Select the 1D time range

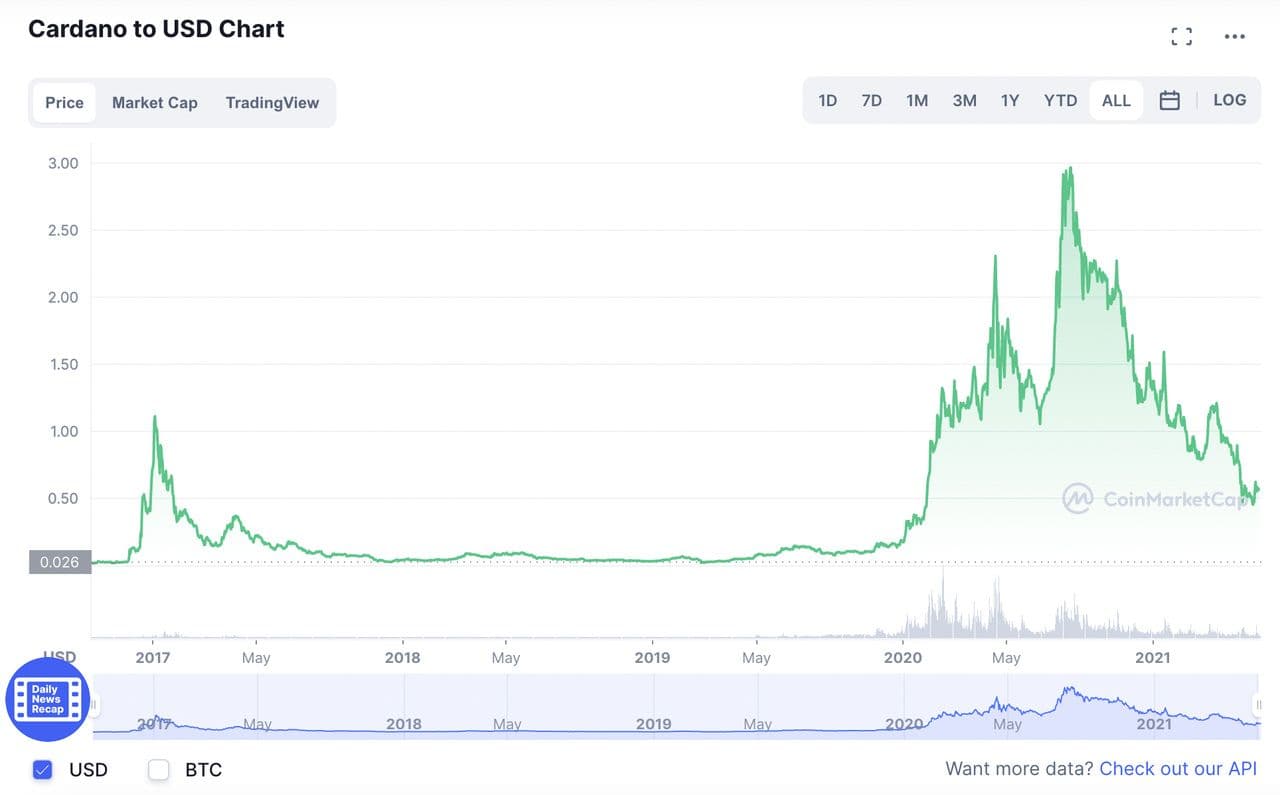[x=827, y=101]
